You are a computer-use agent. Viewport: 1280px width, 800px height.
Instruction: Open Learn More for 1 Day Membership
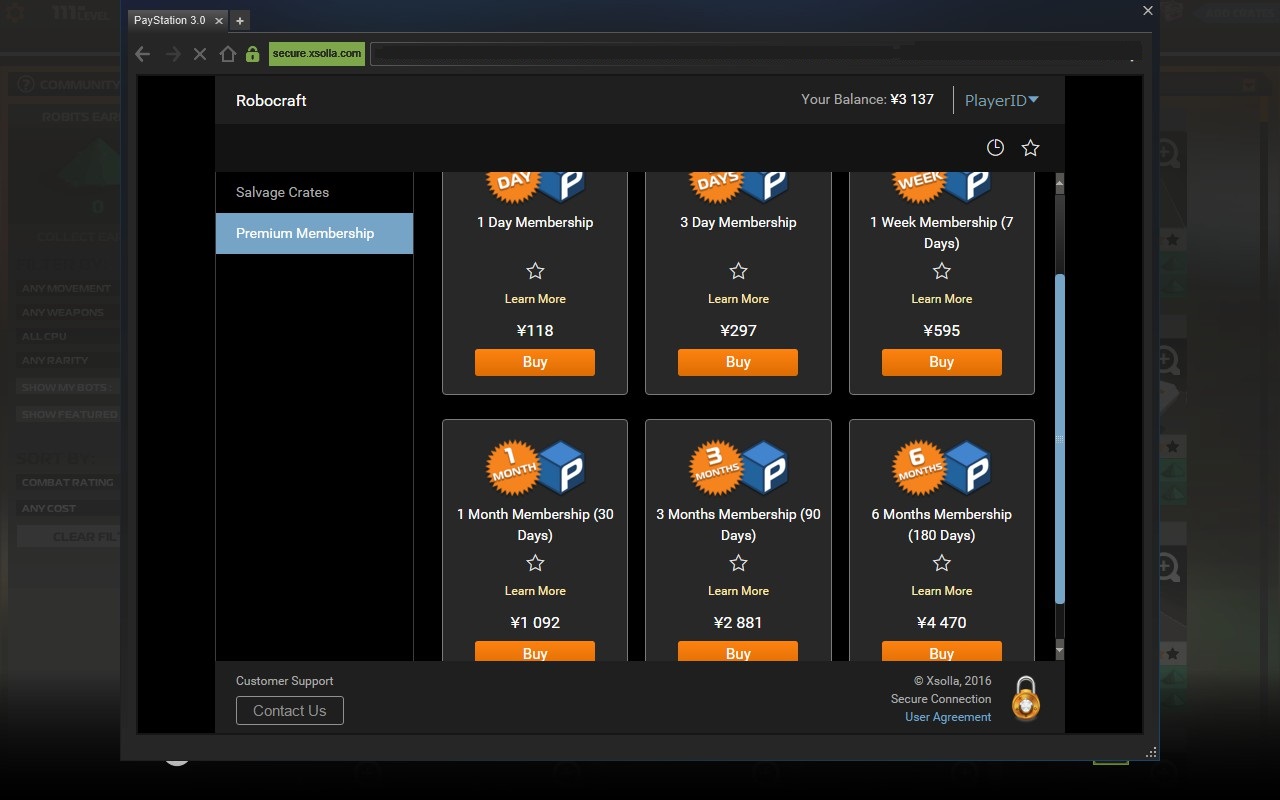(535, 299)
